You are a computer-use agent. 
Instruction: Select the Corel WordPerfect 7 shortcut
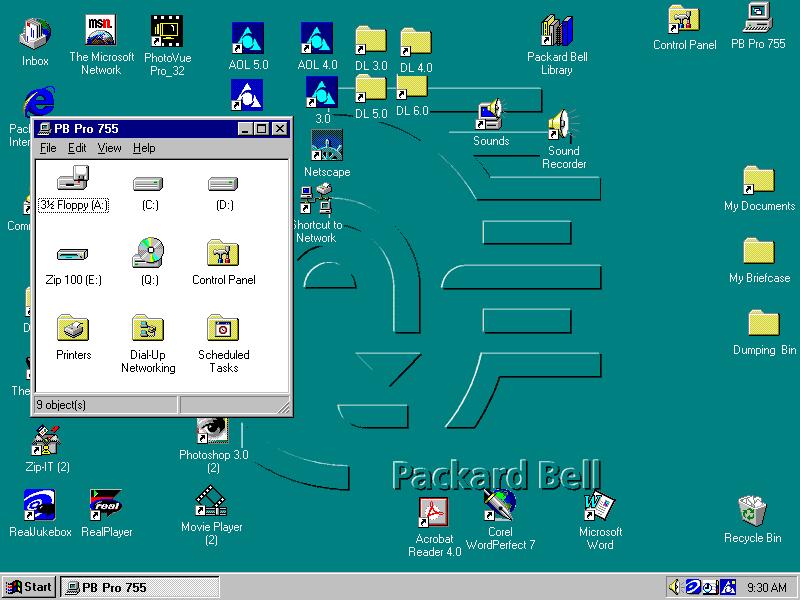pos(500,505)
